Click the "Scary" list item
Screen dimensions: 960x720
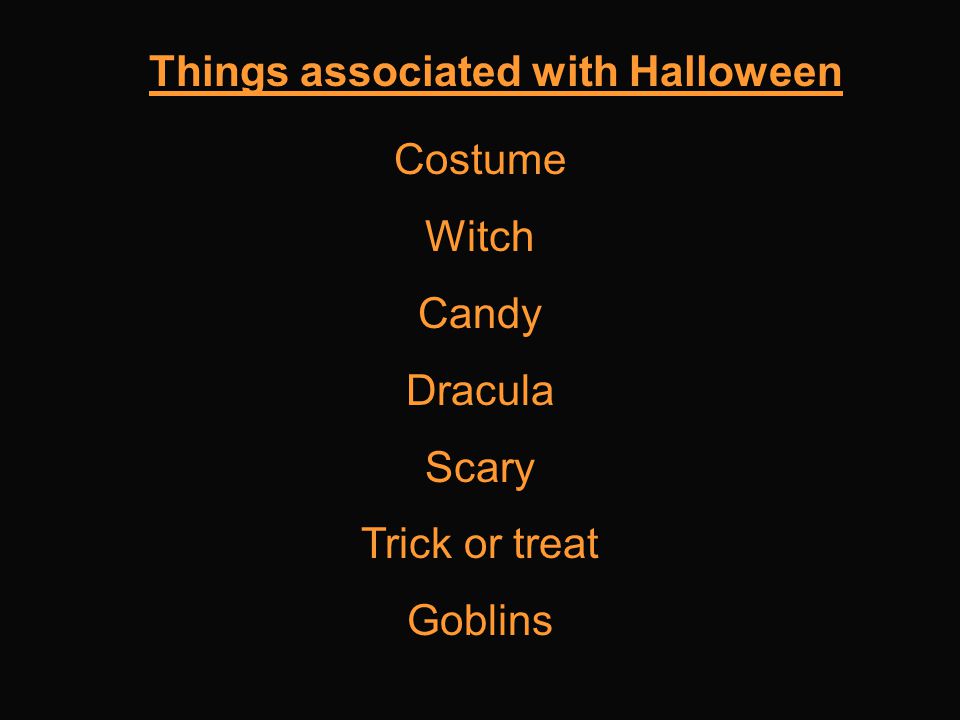[480, 470]
